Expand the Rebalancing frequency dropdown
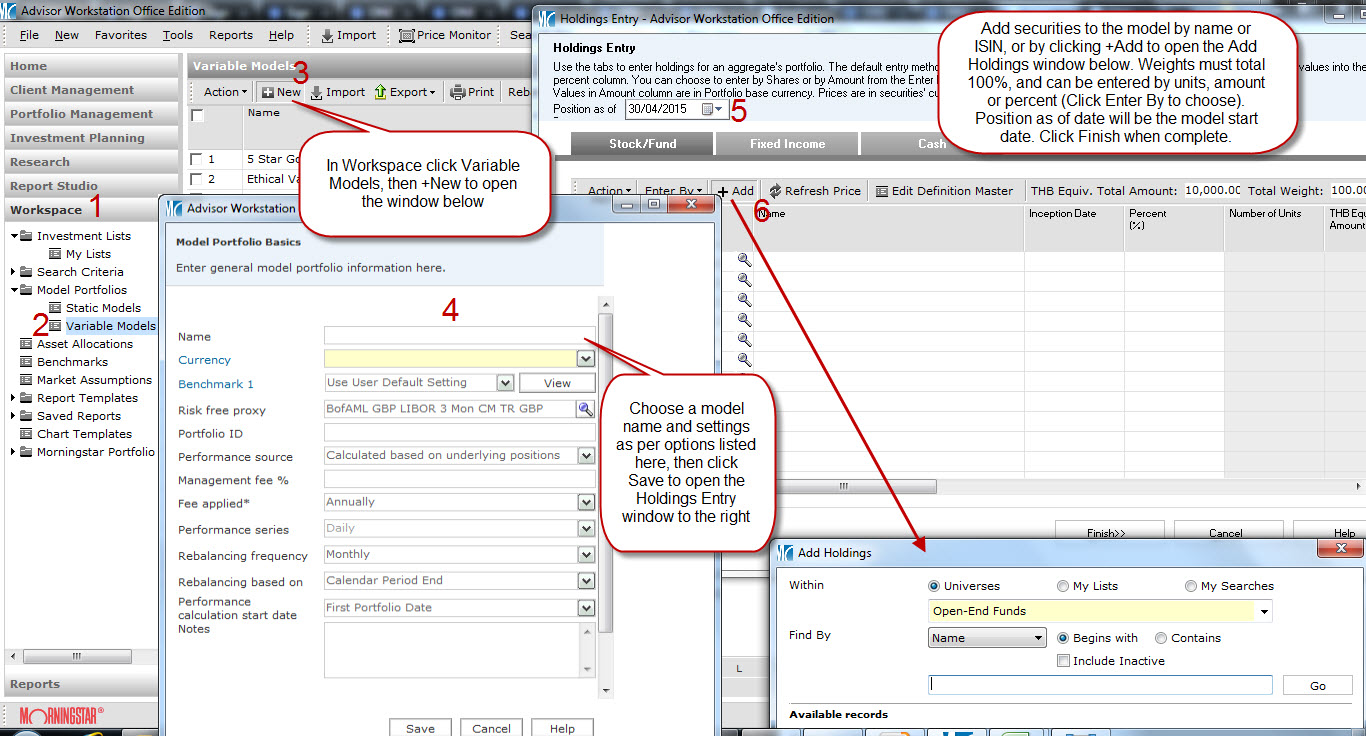 [x=586, y=555]
